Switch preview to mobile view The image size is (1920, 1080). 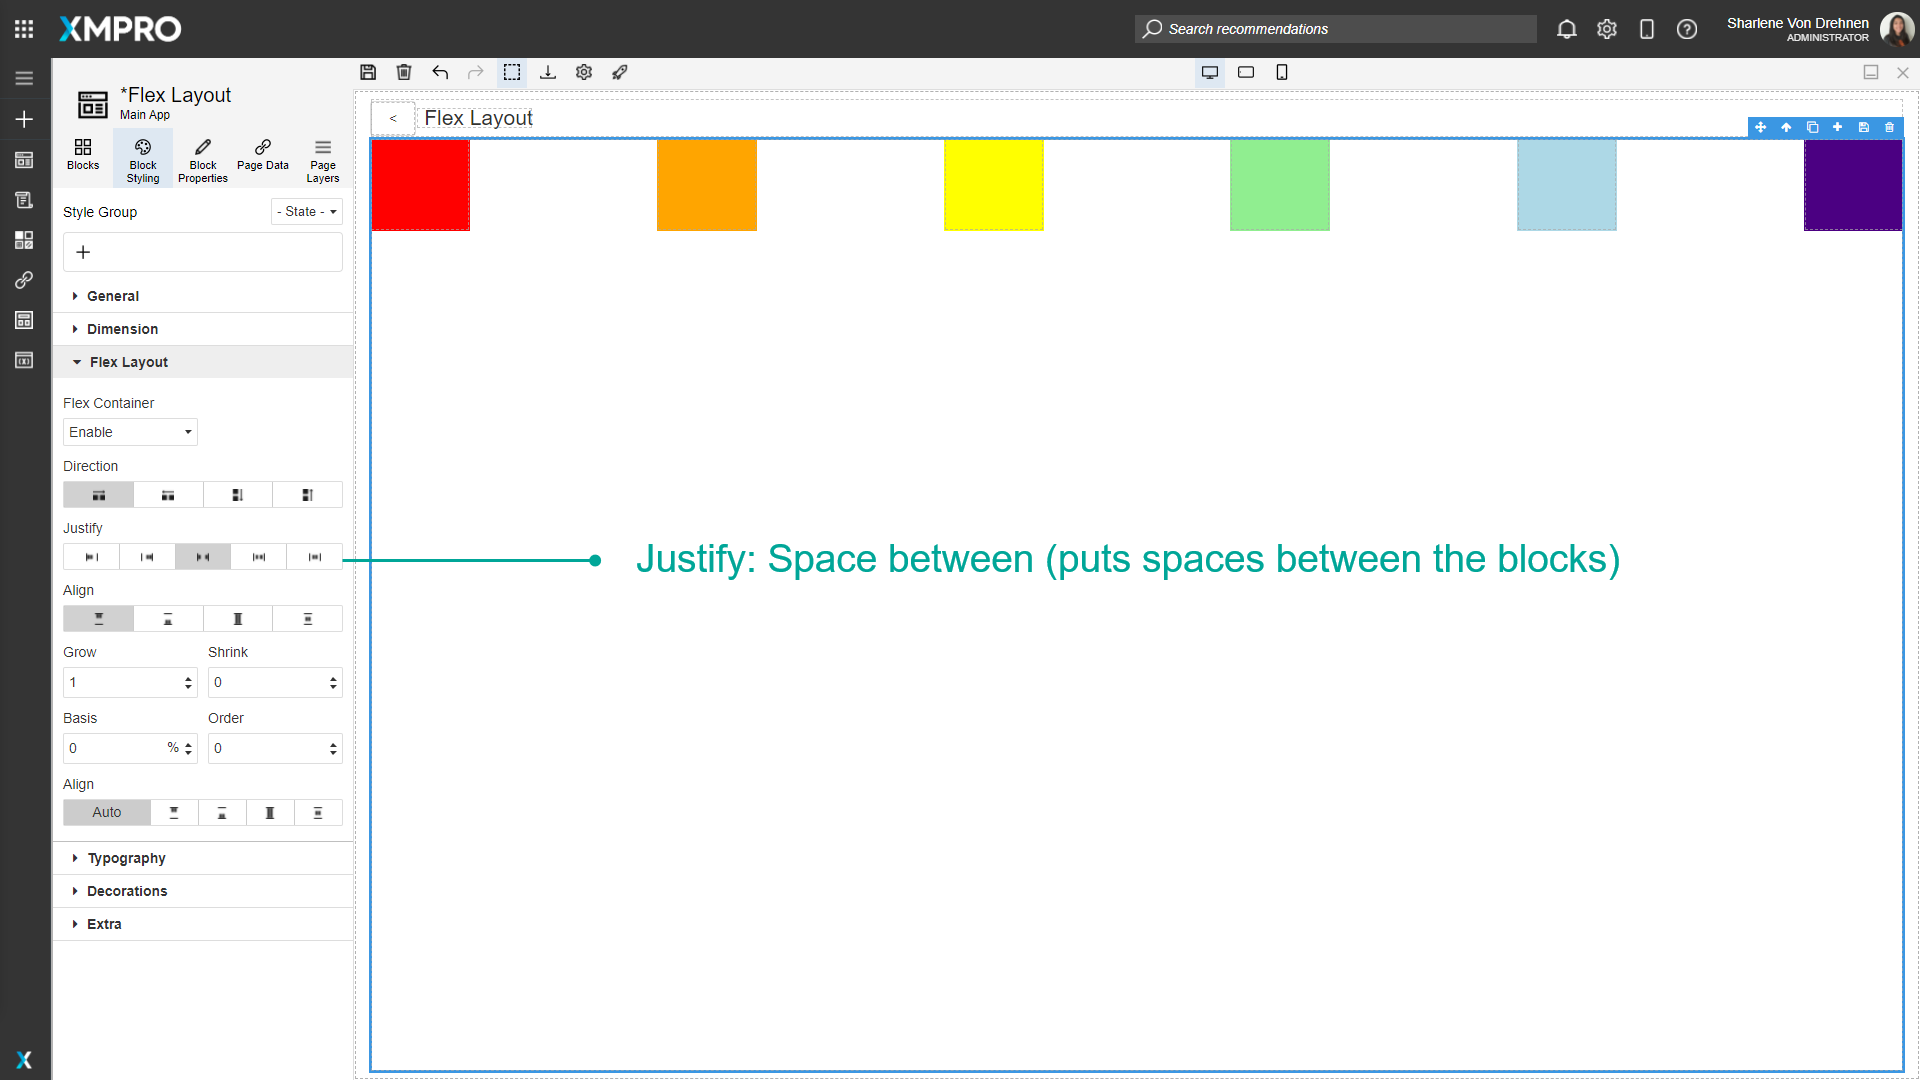1283,72
